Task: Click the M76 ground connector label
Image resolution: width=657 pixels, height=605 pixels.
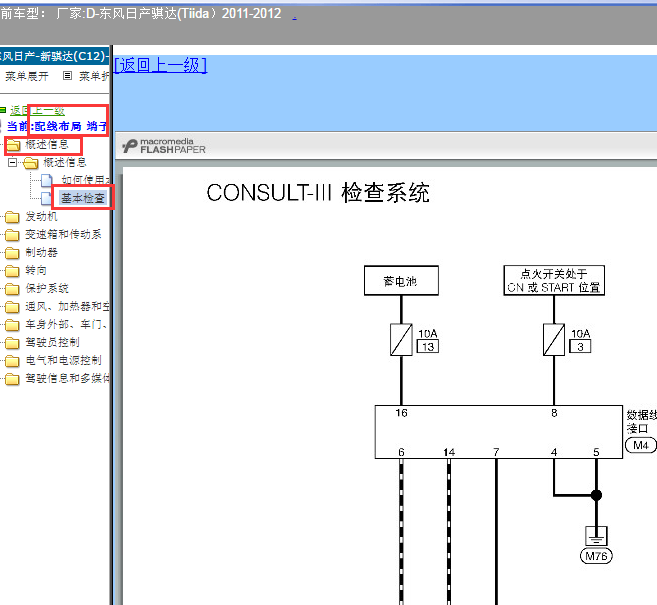Action: (x=596, y=556)
